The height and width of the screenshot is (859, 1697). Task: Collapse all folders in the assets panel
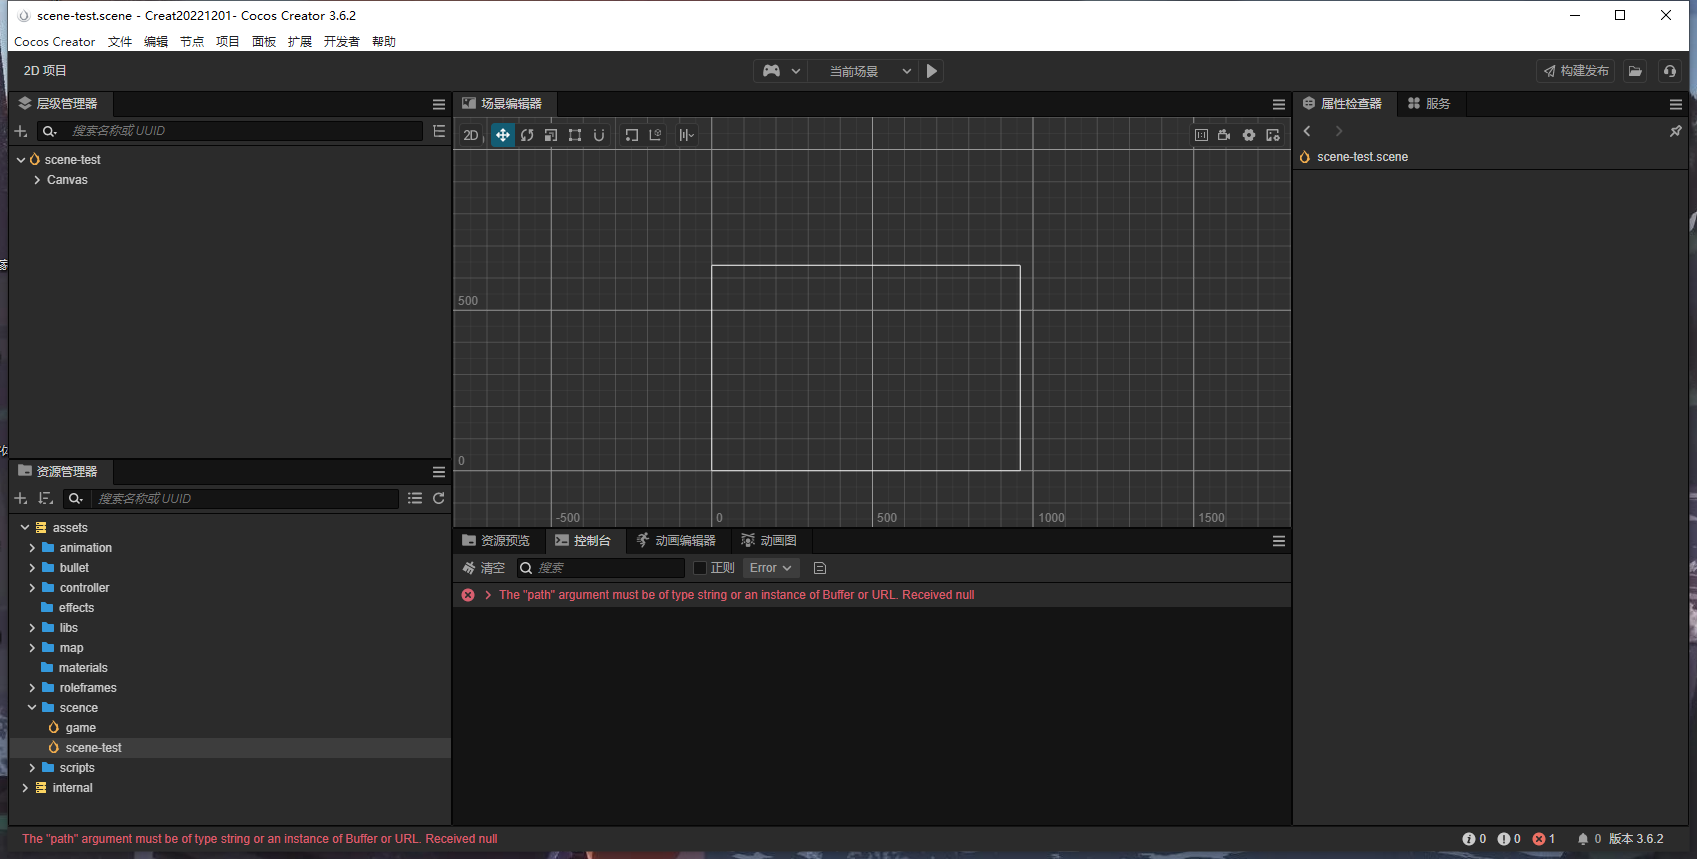click(x=415, y=498)
